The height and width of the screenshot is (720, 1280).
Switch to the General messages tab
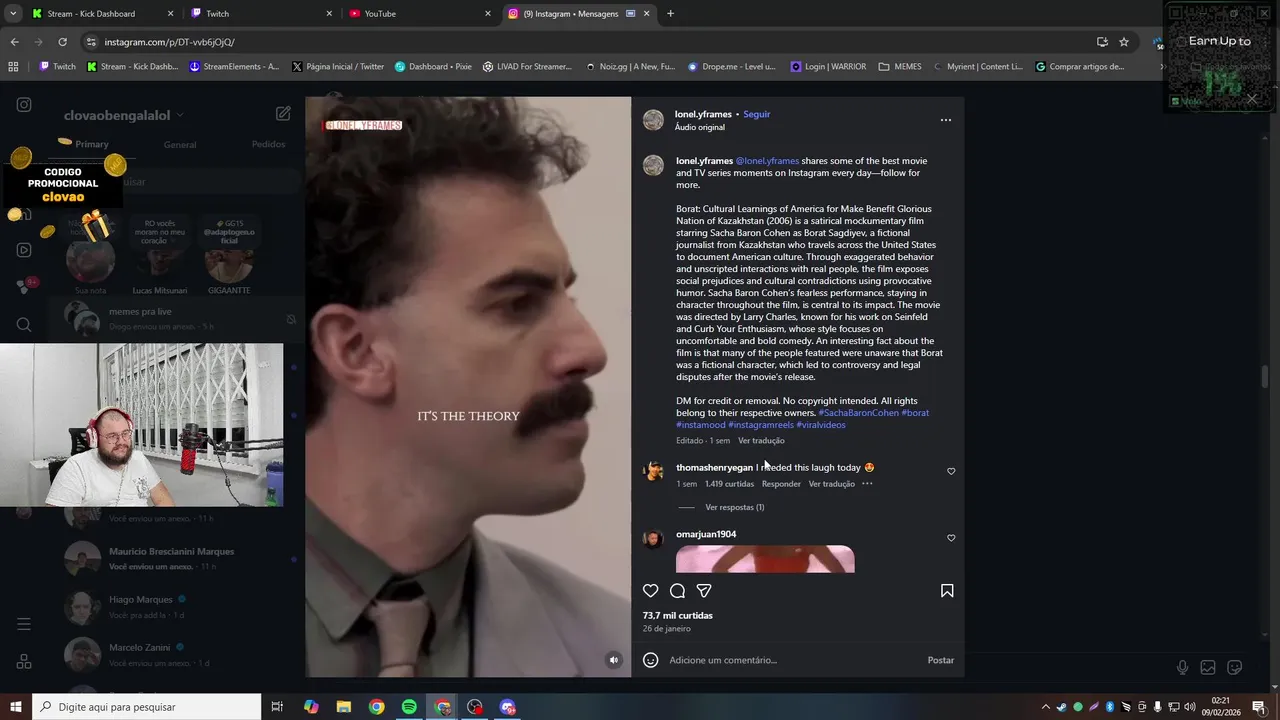pos(180,145)
